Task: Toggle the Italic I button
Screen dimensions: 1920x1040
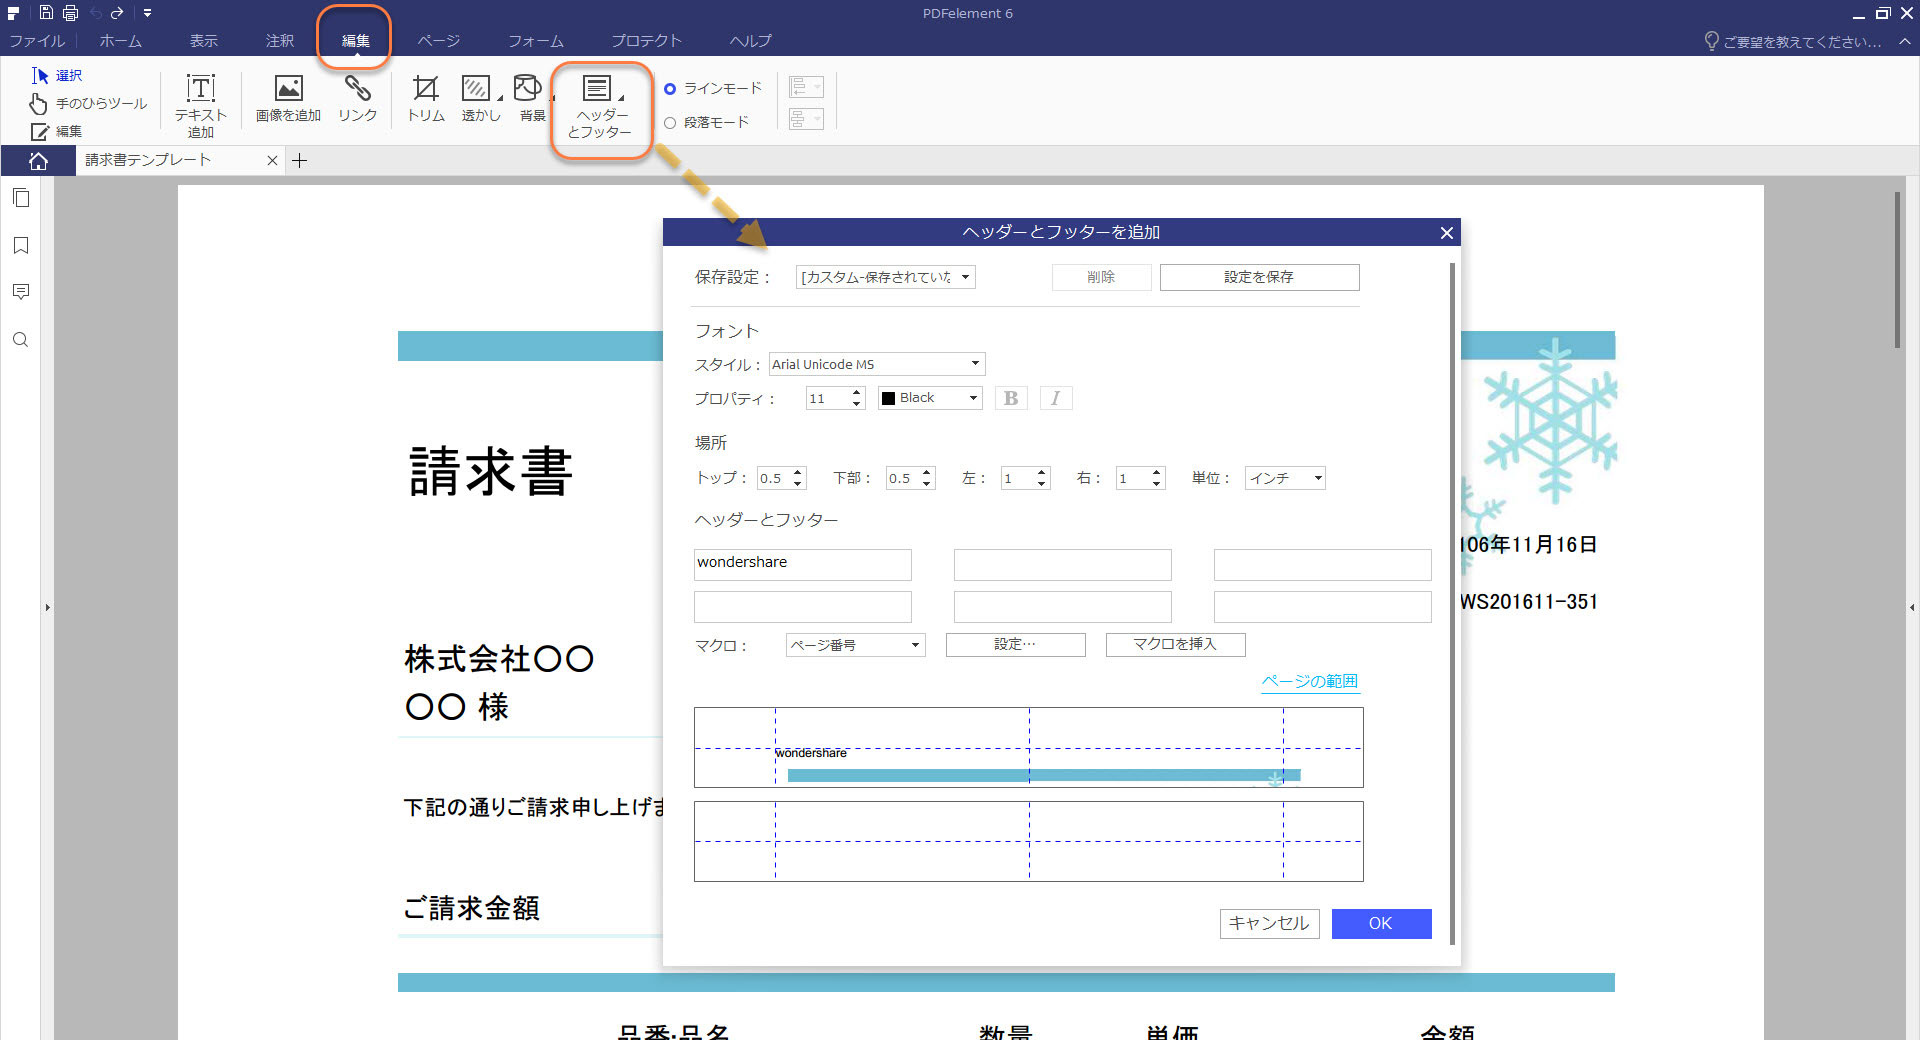Action: pos(1056,398)
